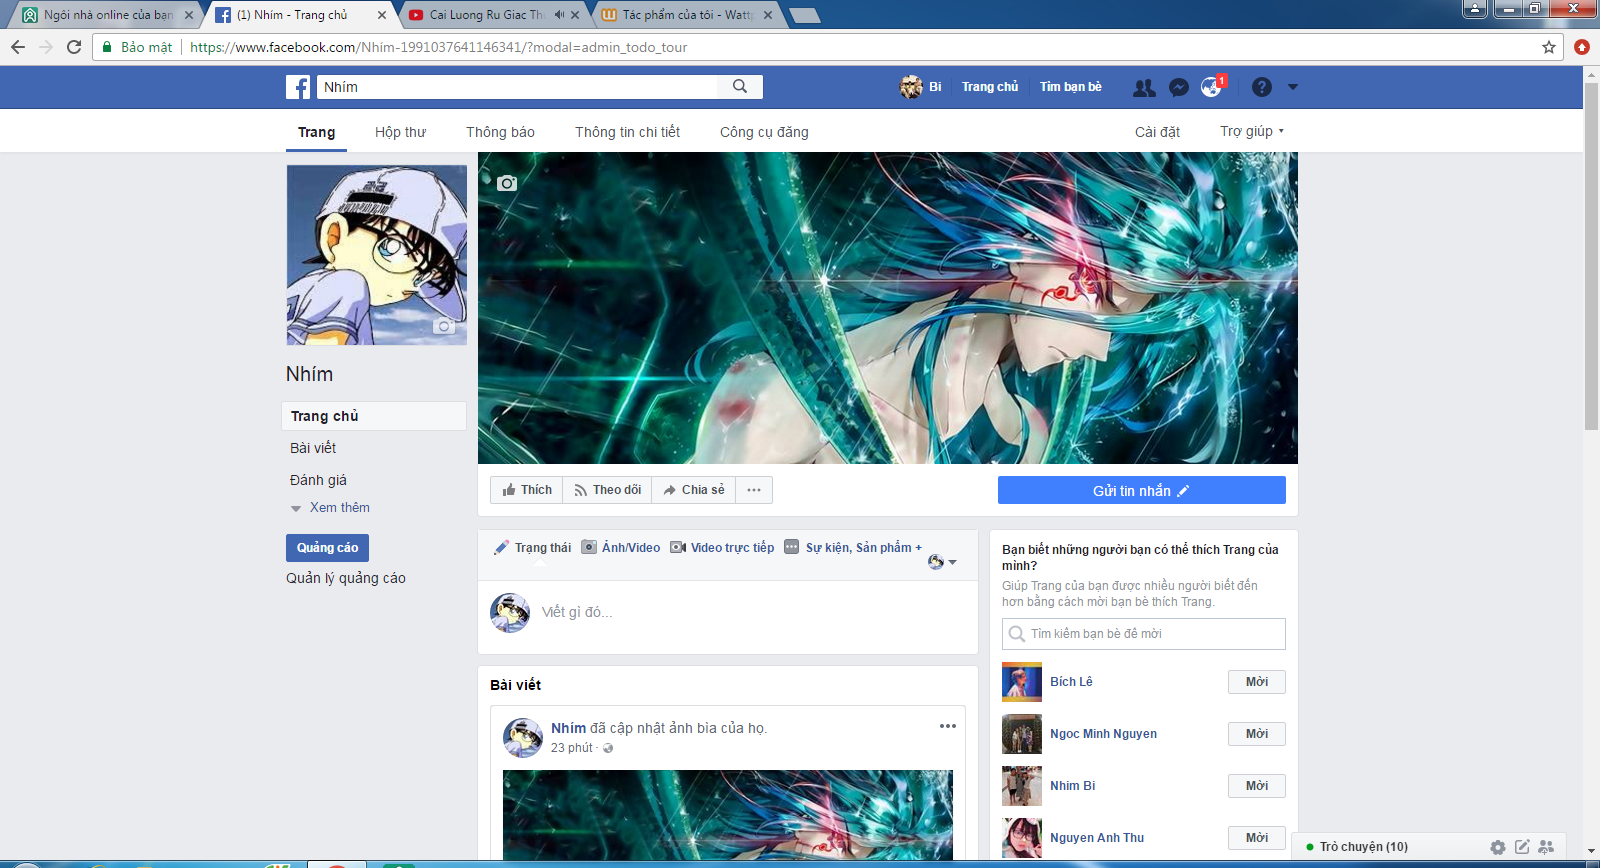Screen dimensions: 1600x868
Task: Select Trang chủ in left sidebar
Action: click(x=374, y=416)
